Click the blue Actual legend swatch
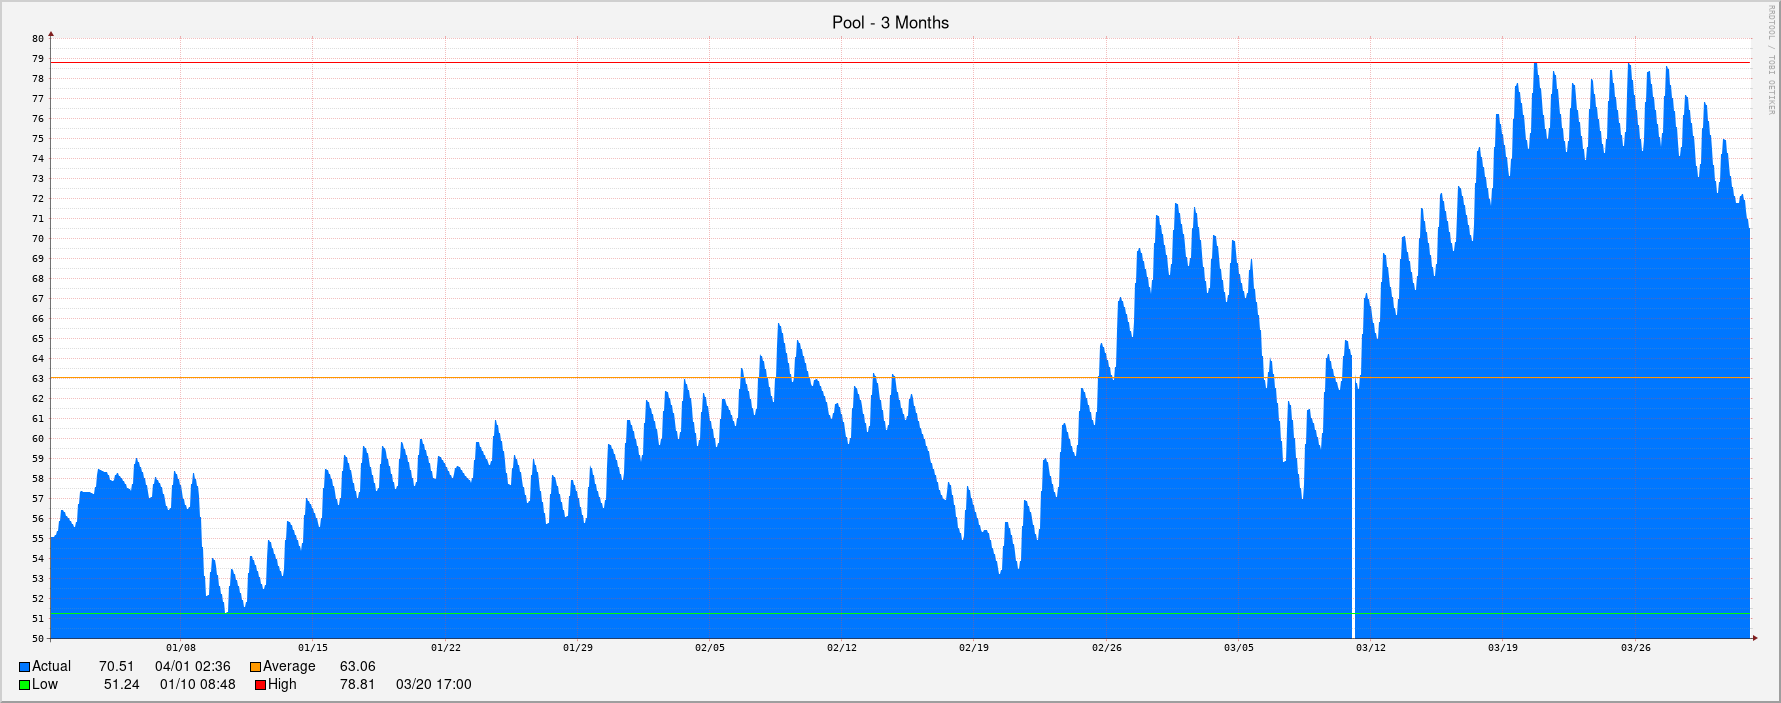The width and height of the screenshot is (1781, 703). (24, 667)
